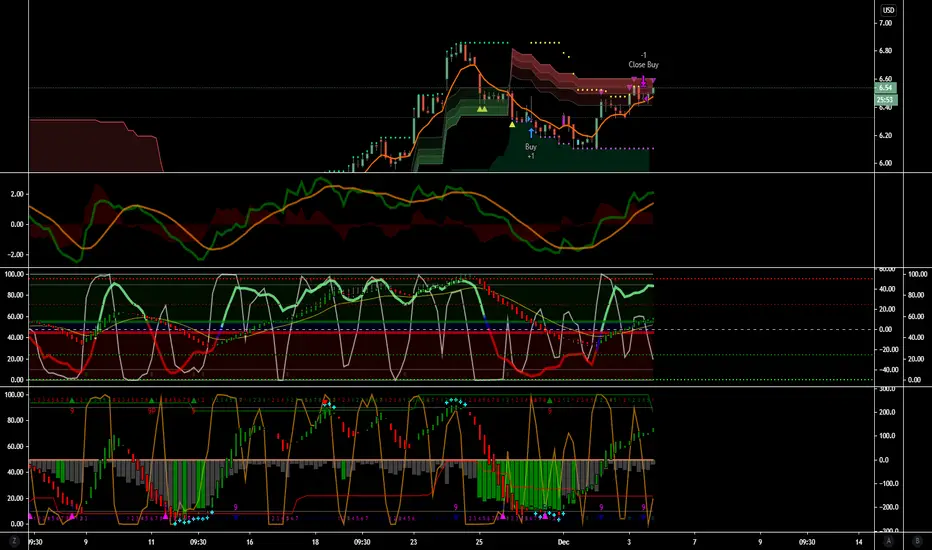Click the 14 date label on the time axis
The image size is (932, 550).
[x=859, y=542]
